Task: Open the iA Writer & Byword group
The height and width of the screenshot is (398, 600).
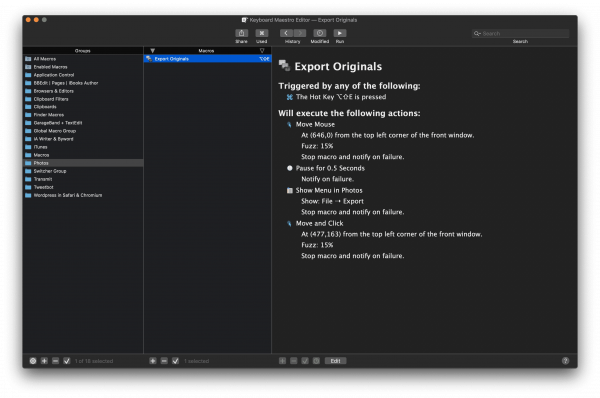Action: point(83,139)
